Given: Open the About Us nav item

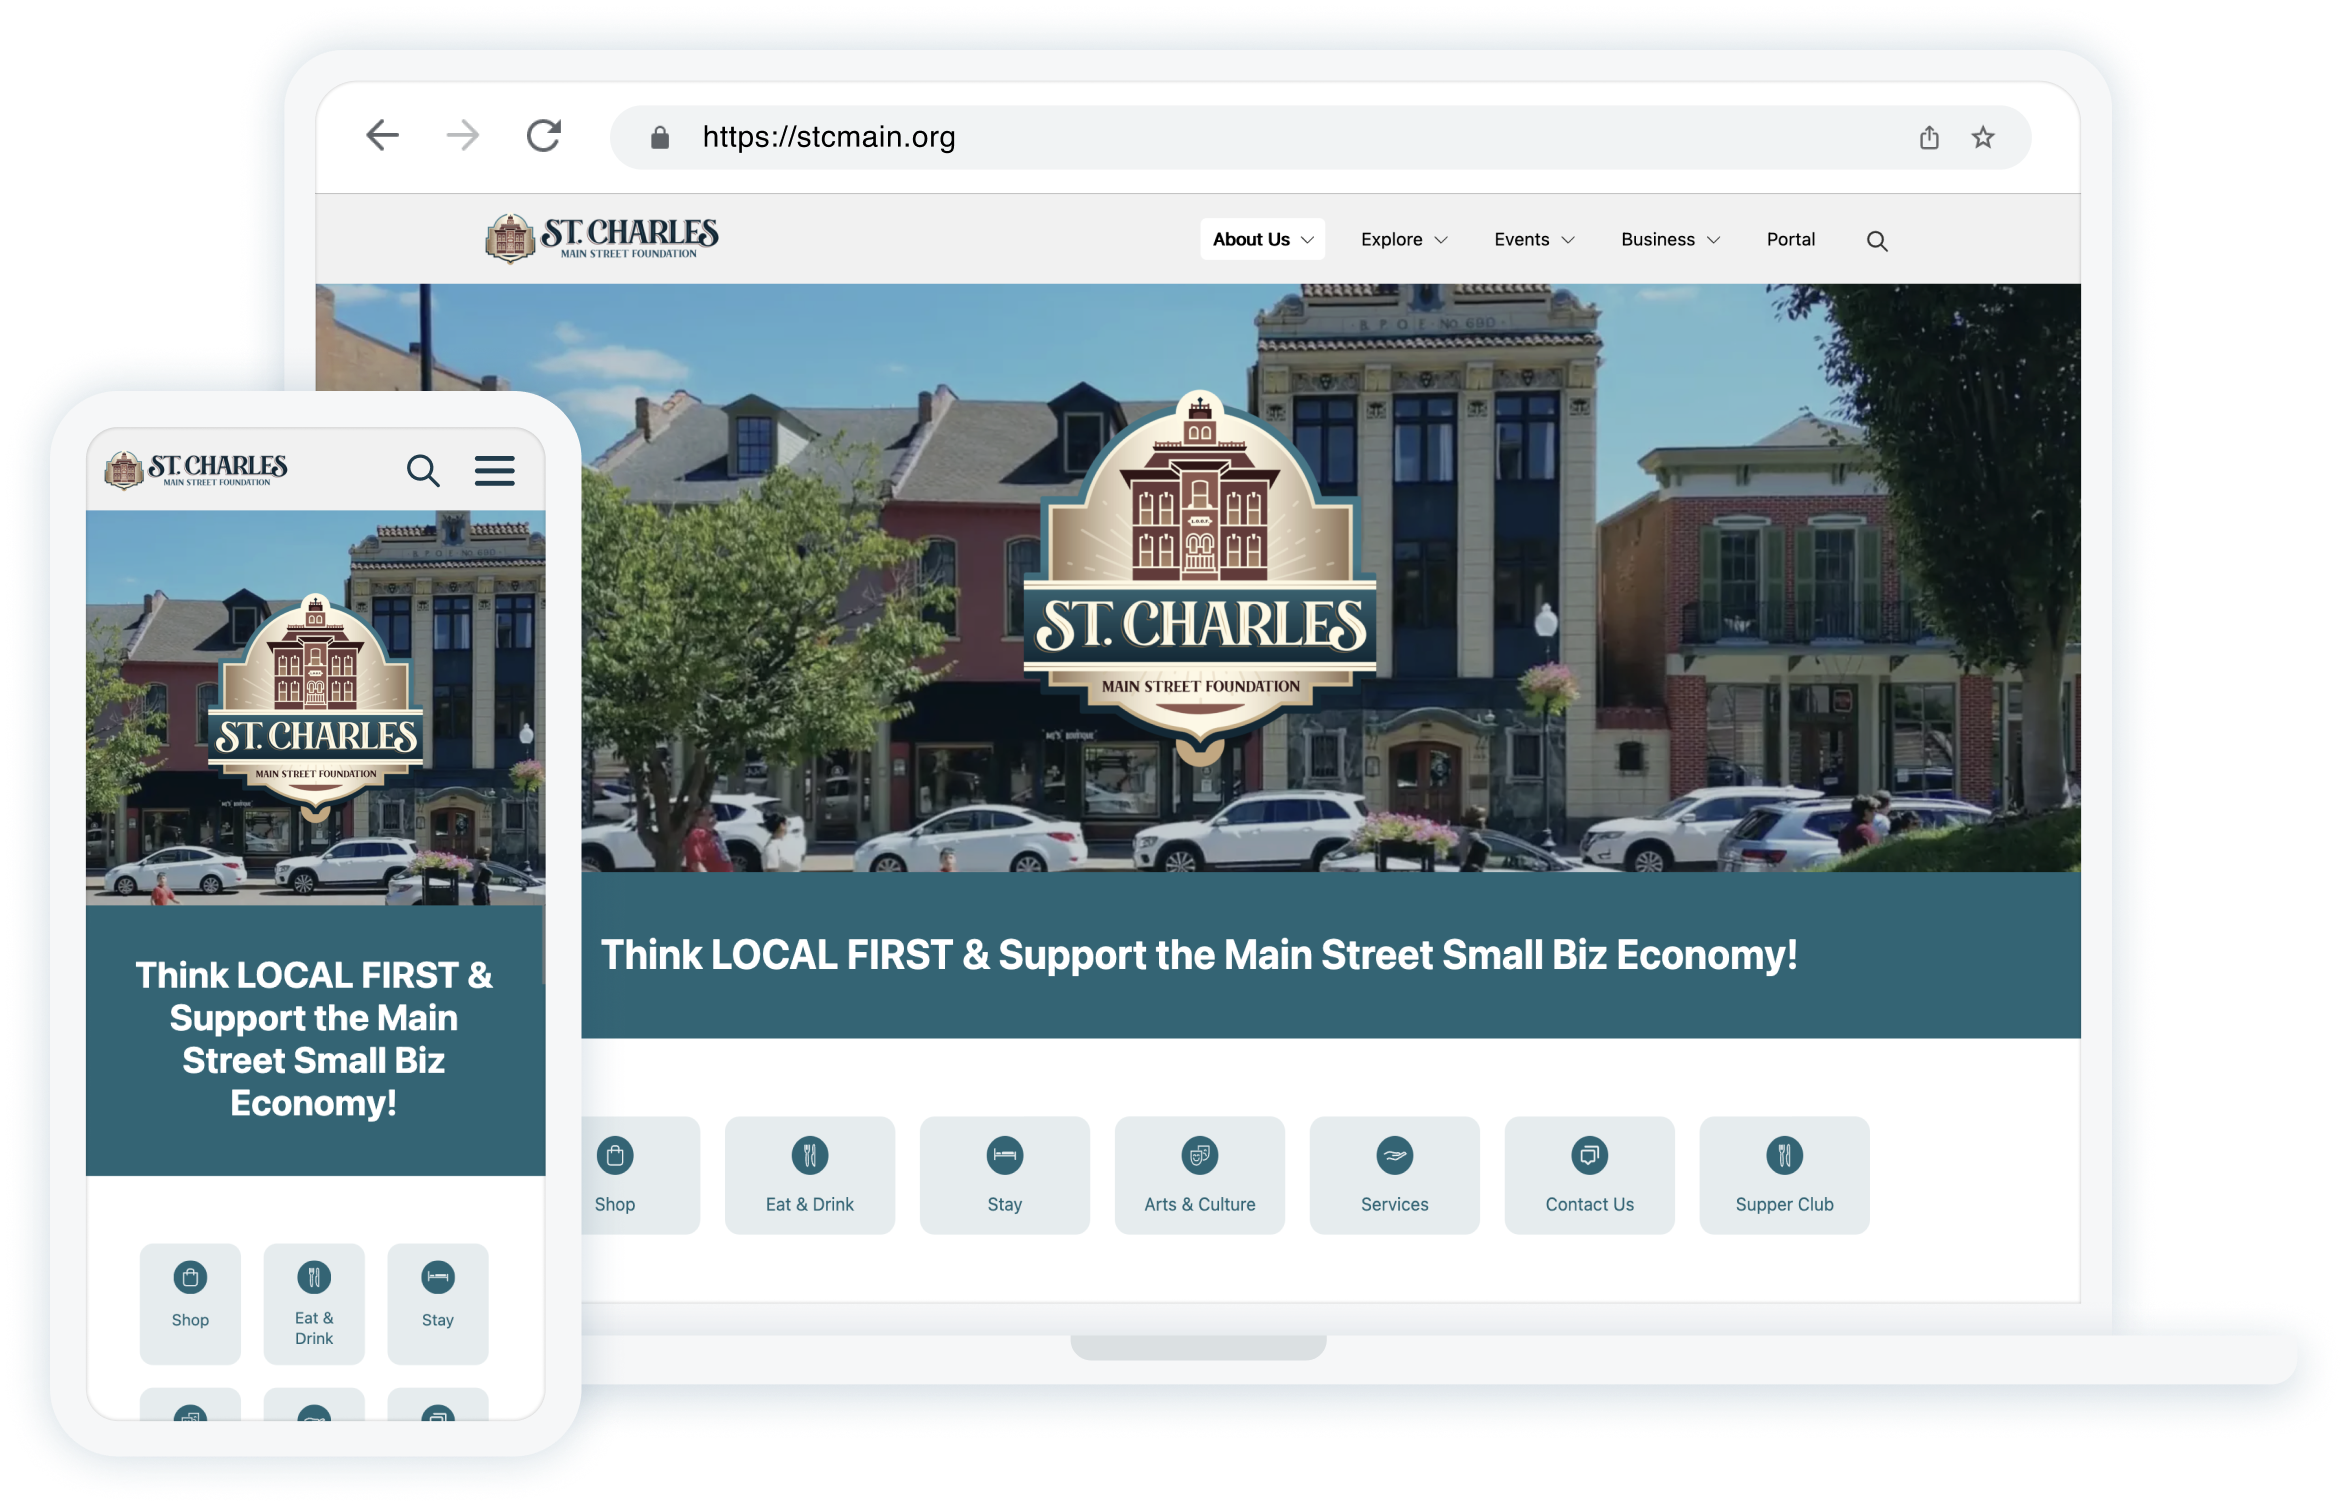Looking at the screenshot, I should point(1263,239).
